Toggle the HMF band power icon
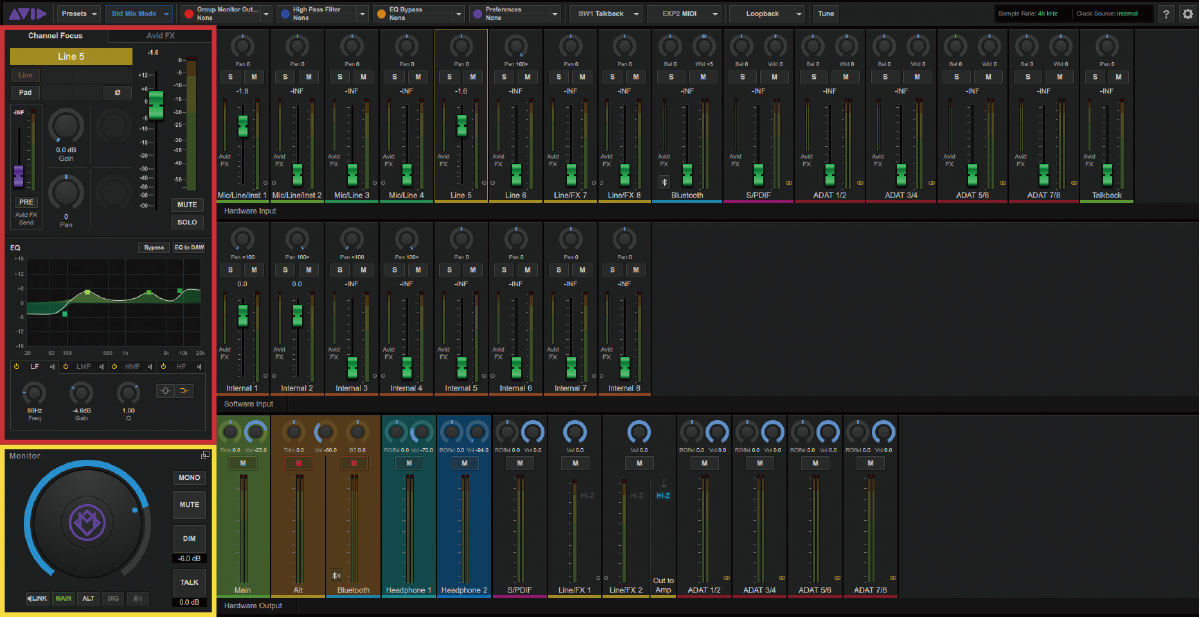The image size is (1200, 618). click(x=115, y=366)
